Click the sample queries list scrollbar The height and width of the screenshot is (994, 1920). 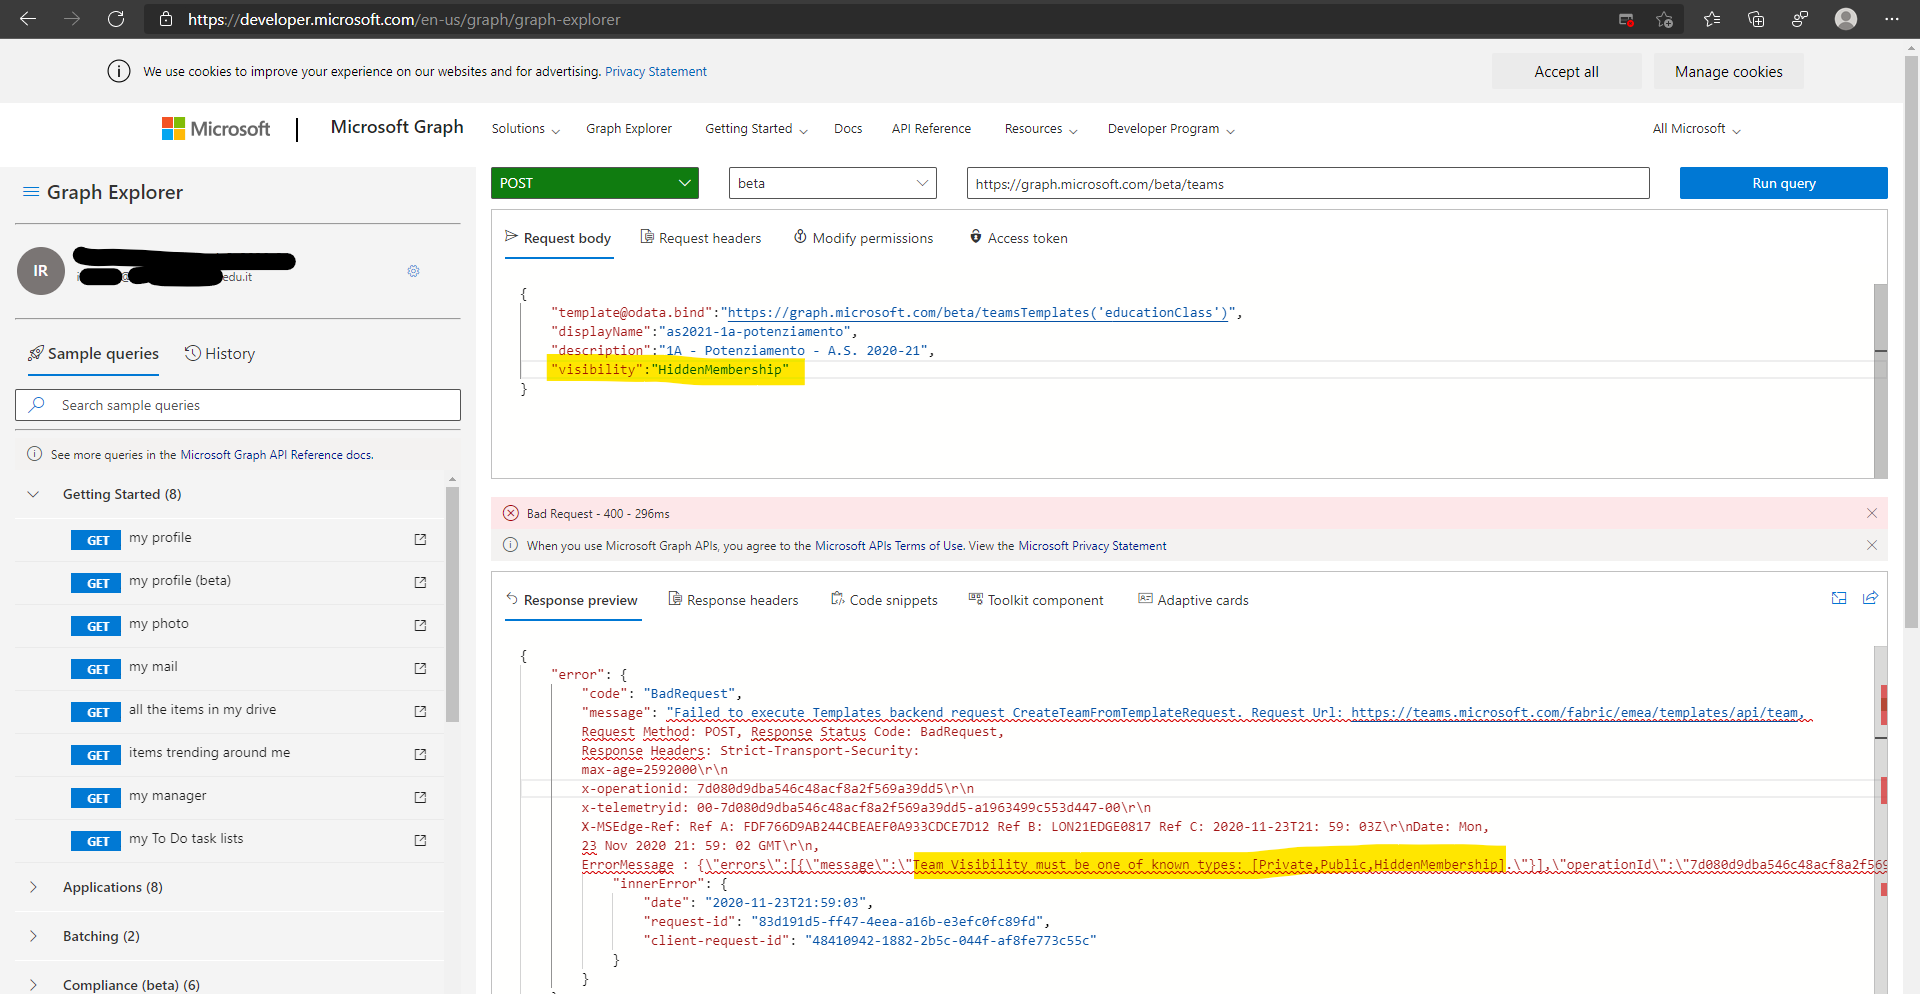click(452, 604)
